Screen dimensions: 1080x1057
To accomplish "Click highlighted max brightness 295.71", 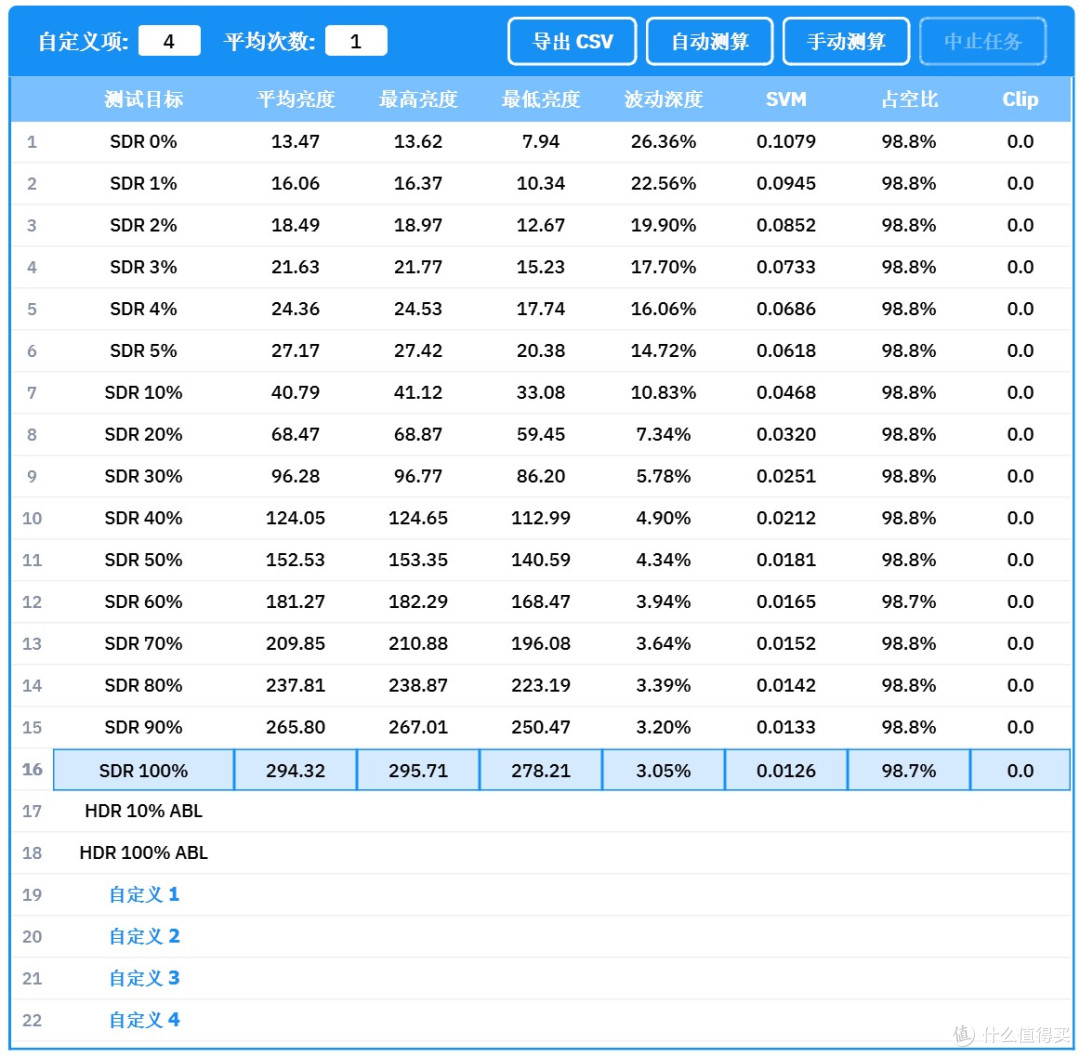I will (x=418, y=770).
